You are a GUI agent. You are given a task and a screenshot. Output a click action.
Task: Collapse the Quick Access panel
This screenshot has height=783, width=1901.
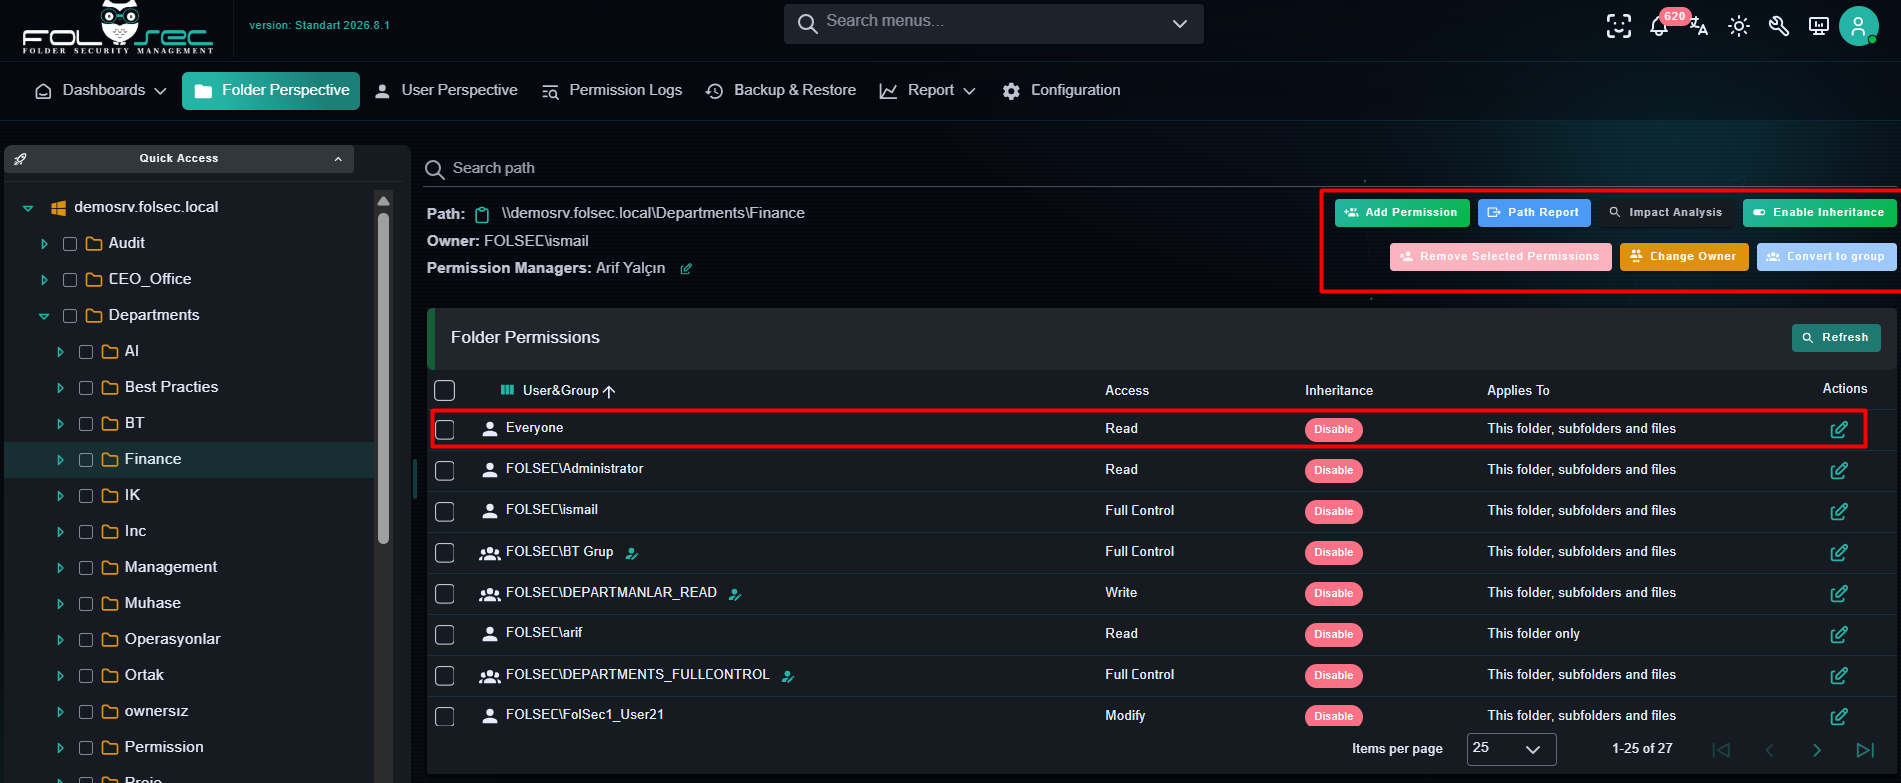coord(338,159)
